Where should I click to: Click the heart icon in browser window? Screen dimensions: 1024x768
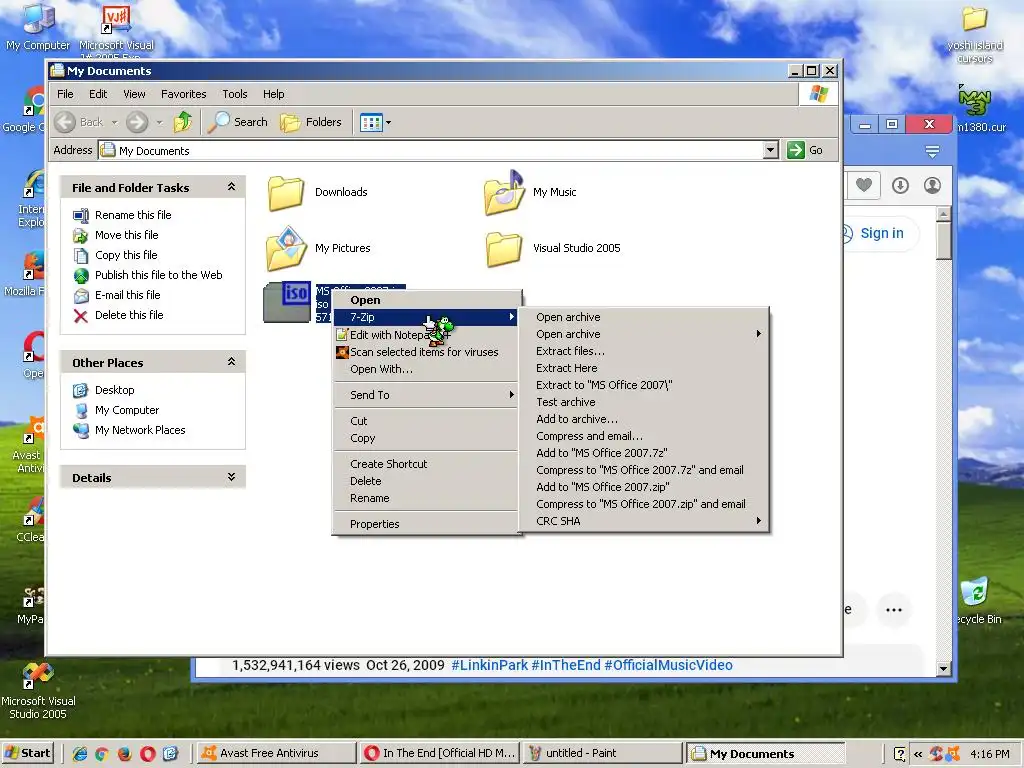pyautogui.click(x=863, y=185)
